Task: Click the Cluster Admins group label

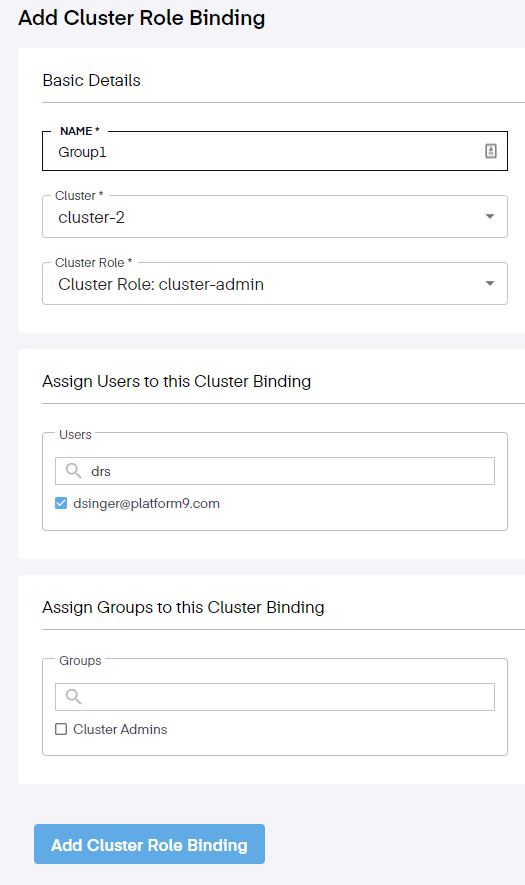Action: point(120,729)
